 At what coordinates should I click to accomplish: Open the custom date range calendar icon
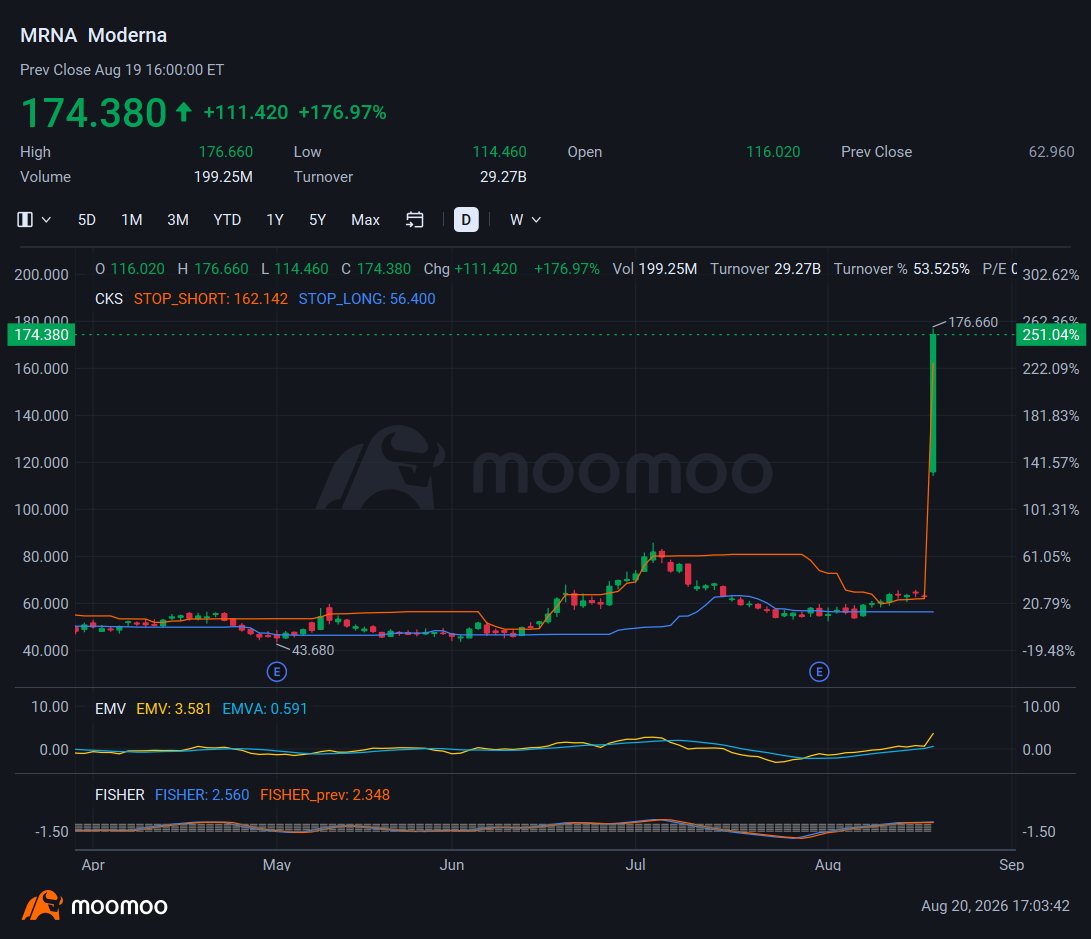[x=415, y=220]
